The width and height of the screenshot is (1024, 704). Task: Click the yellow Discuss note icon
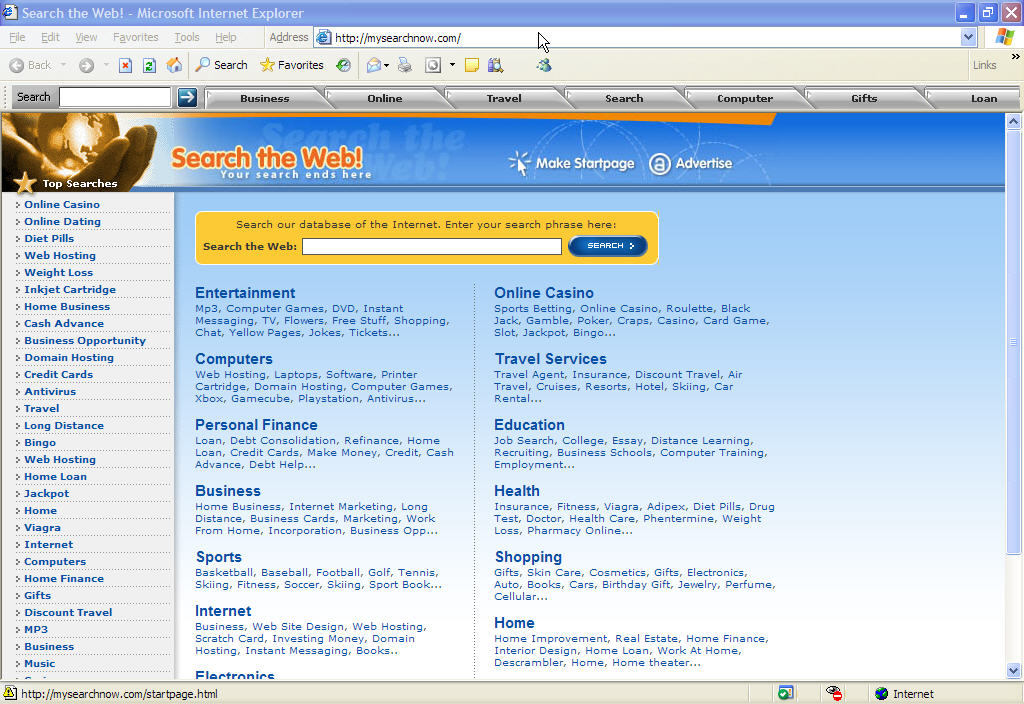coord(472,65)
